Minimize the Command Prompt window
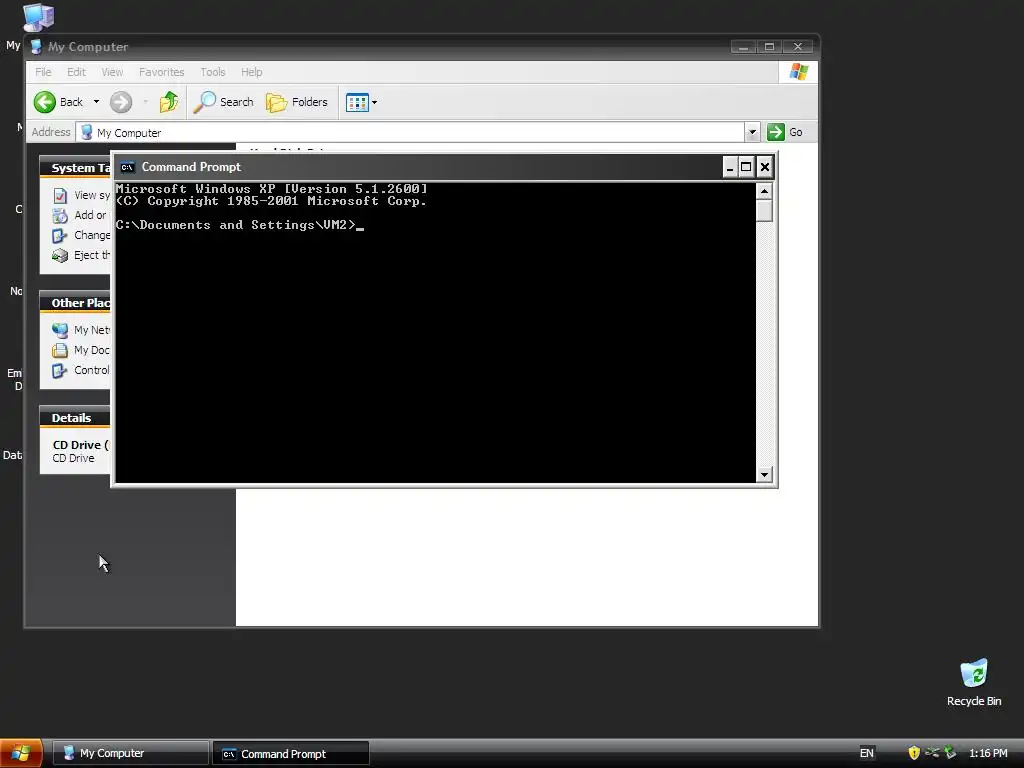Viewport: 1024px width, 768px height. click(730, 167)
